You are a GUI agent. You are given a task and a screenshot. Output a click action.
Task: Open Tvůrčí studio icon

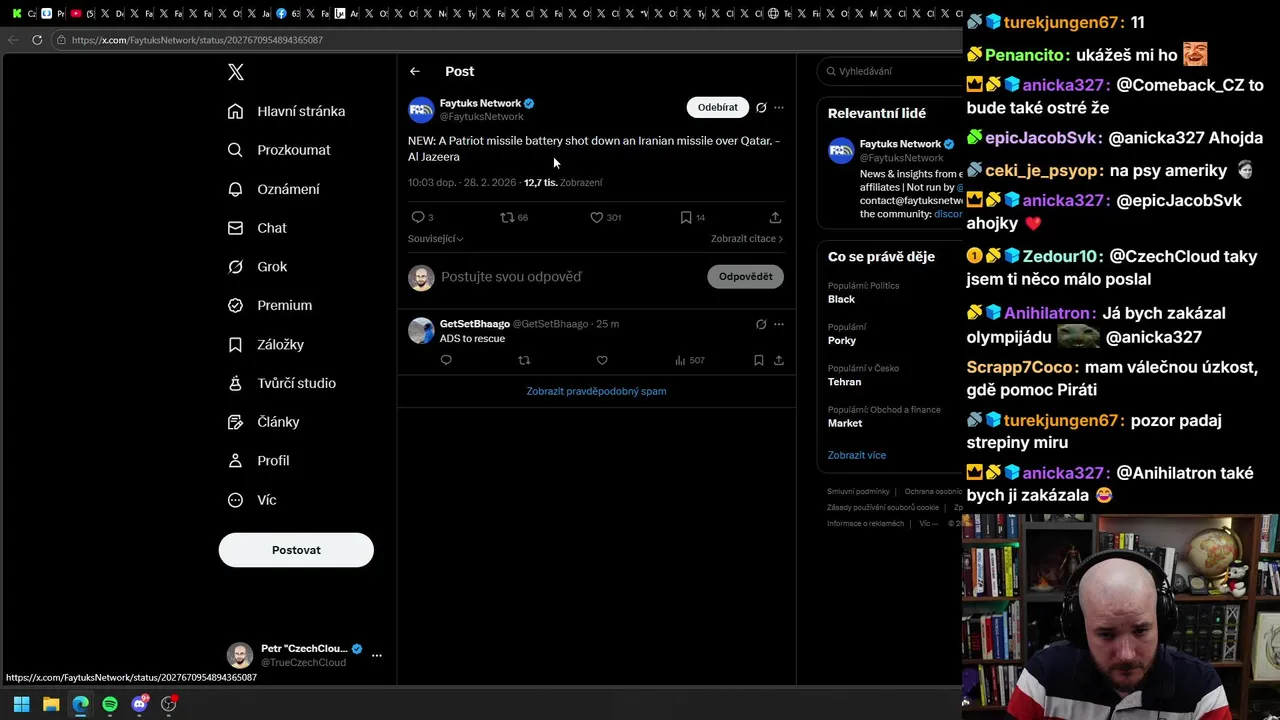(235, 383)
